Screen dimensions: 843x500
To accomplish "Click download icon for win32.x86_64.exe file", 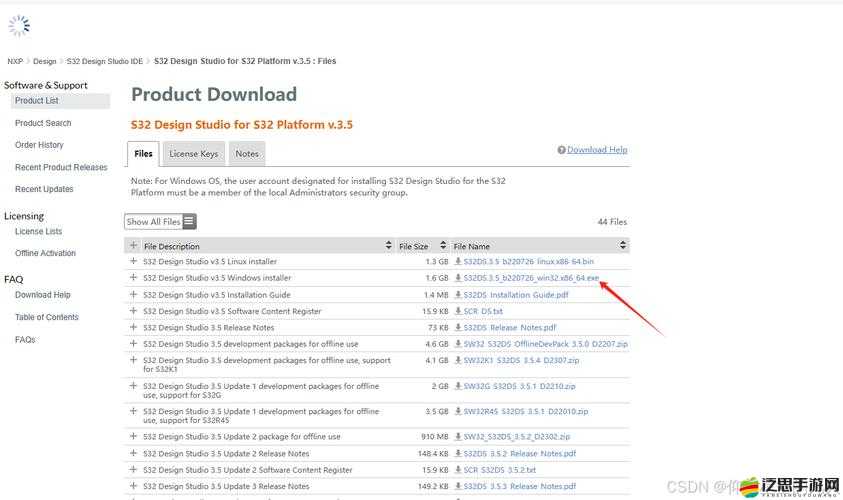I will click(x=458, y=278).
